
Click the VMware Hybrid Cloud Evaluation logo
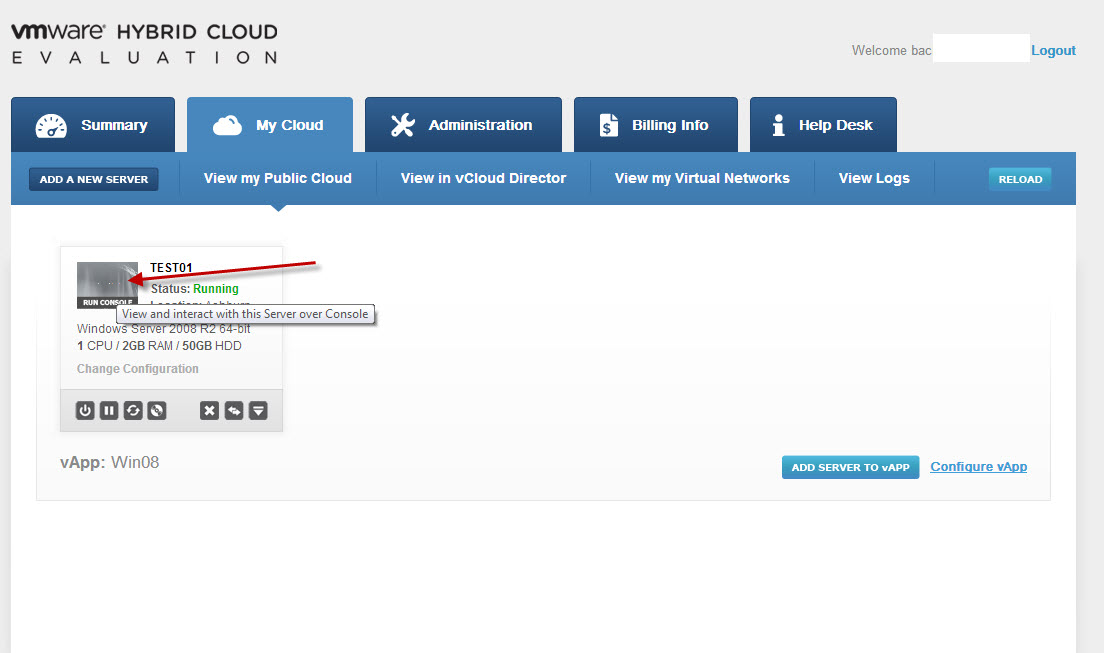click(144, 44)
